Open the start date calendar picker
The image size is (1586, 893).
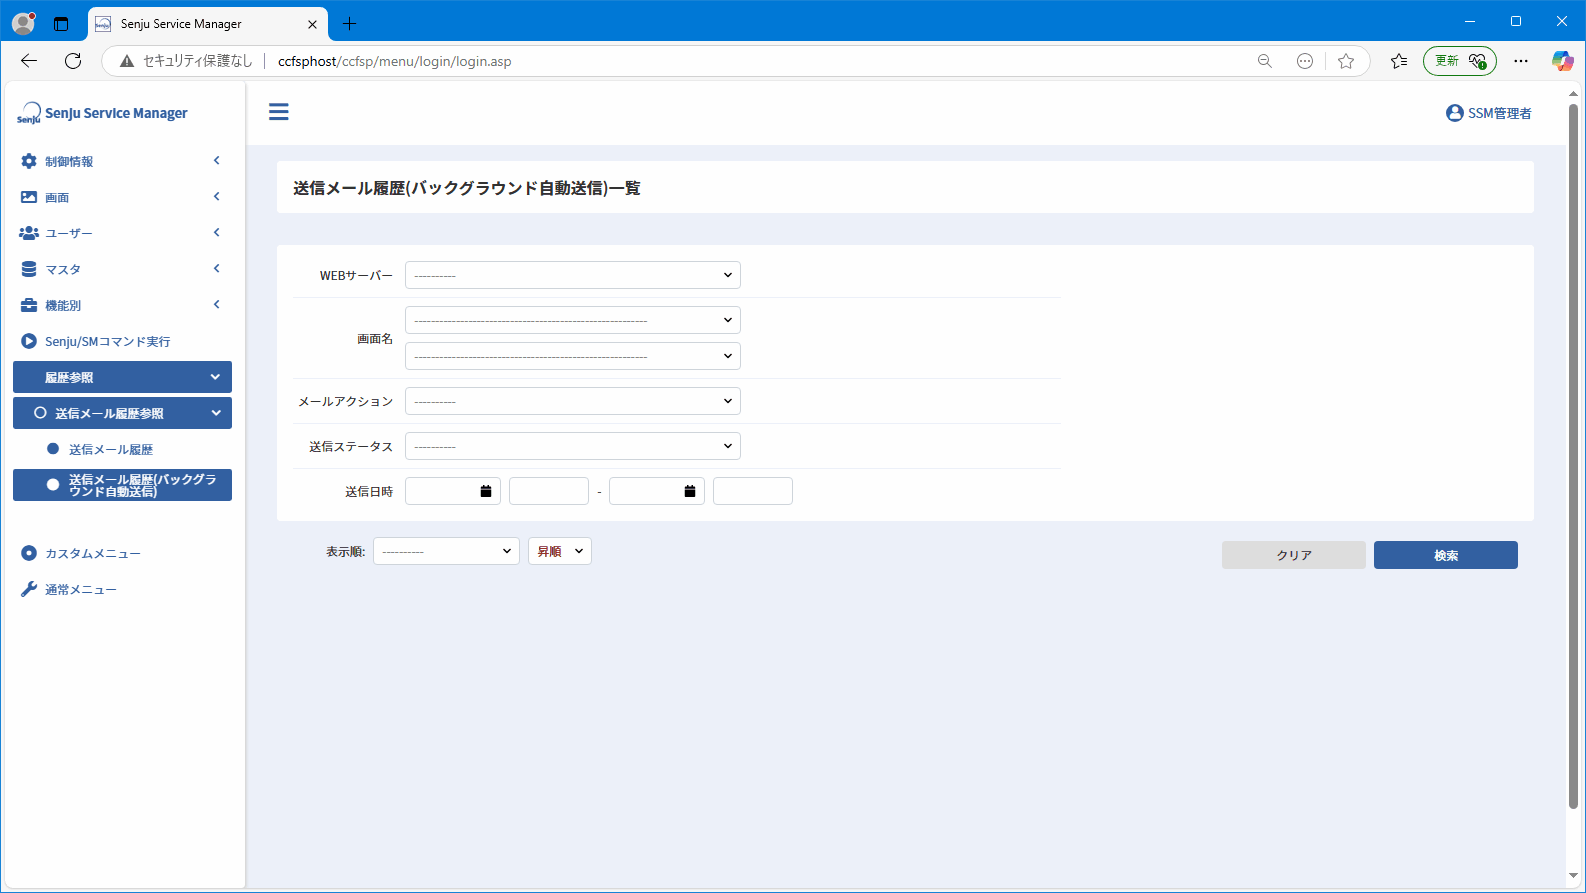486,491
